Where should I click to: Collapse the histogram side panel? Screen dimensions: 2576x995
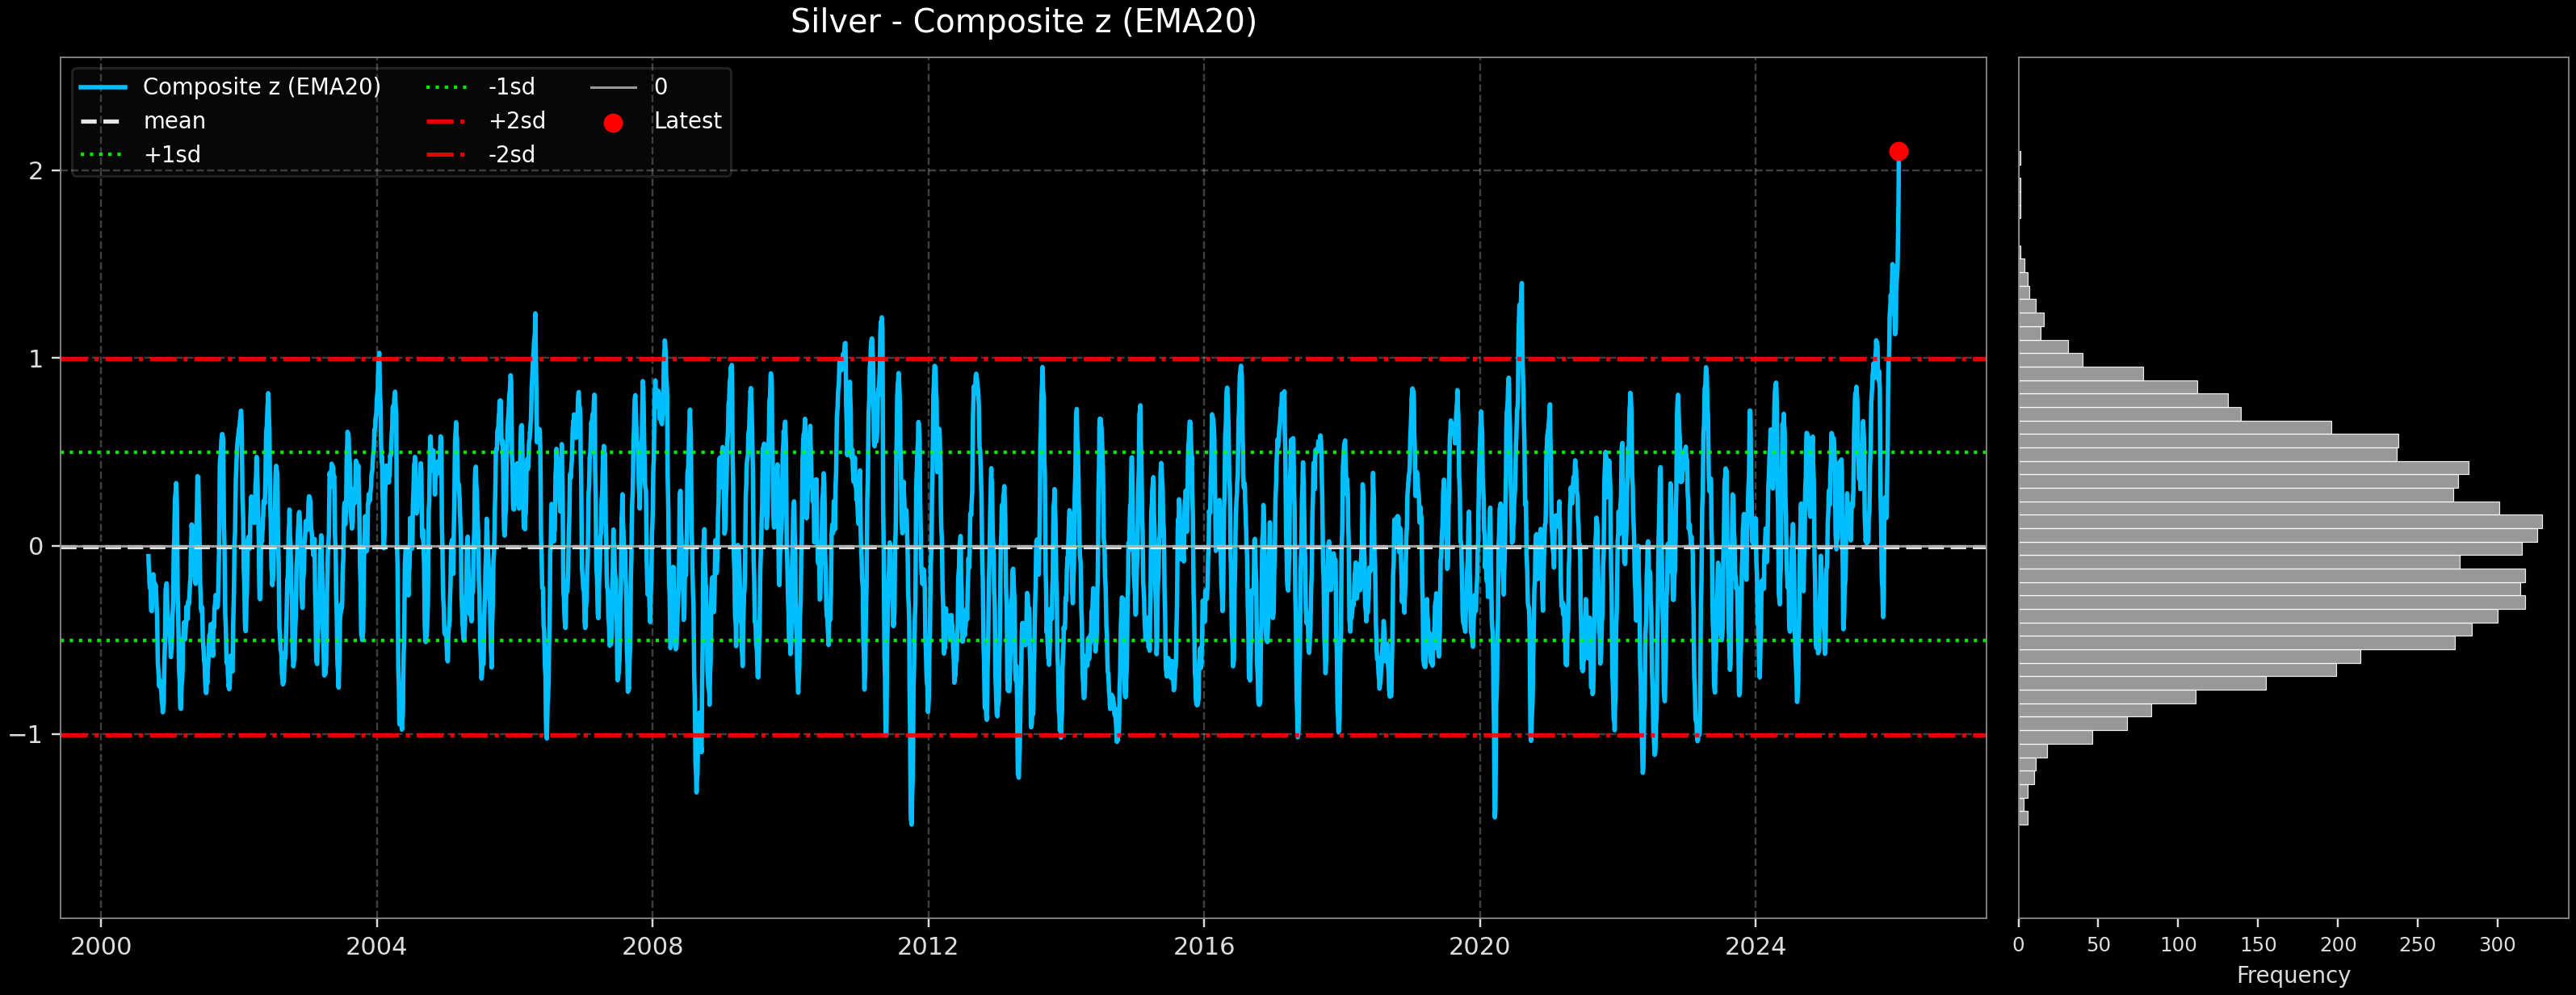[x=2290, y=500]
